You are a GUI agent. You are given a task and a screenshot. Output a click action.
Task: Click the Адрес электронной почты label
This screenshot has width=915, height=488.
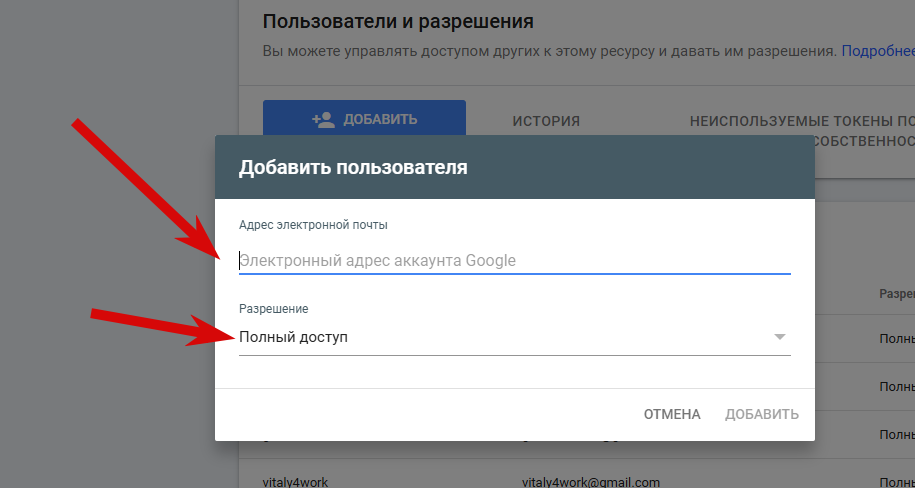313,225
